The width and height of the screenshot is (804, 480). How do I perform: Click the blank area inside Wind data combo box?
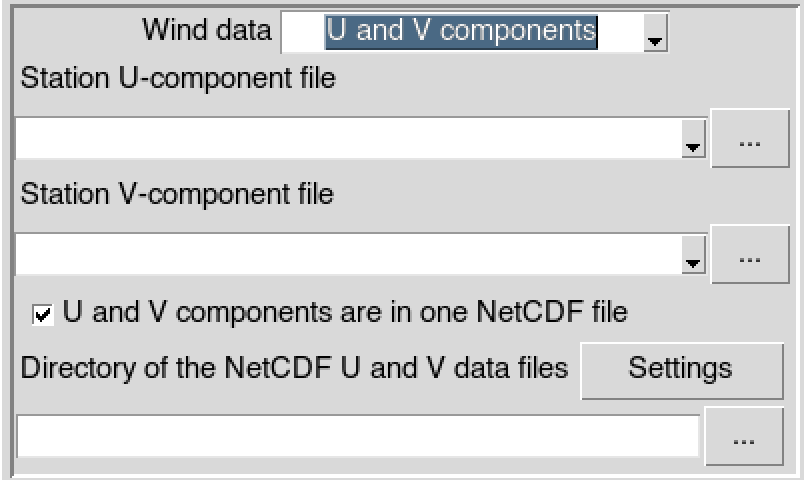(304, 33)
